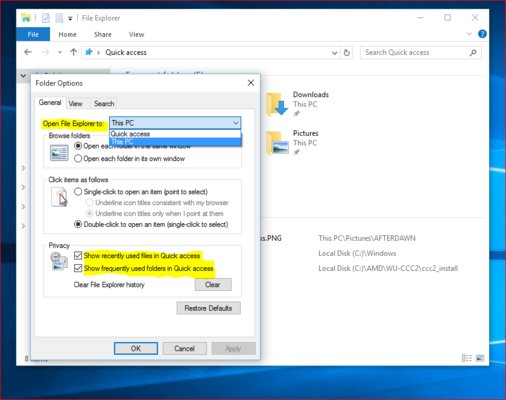Click the This PC\Pictures\AFTERDAWN path
Viewport: 506px width, 400px height.
pyautogui.click(x=367, y=238)
